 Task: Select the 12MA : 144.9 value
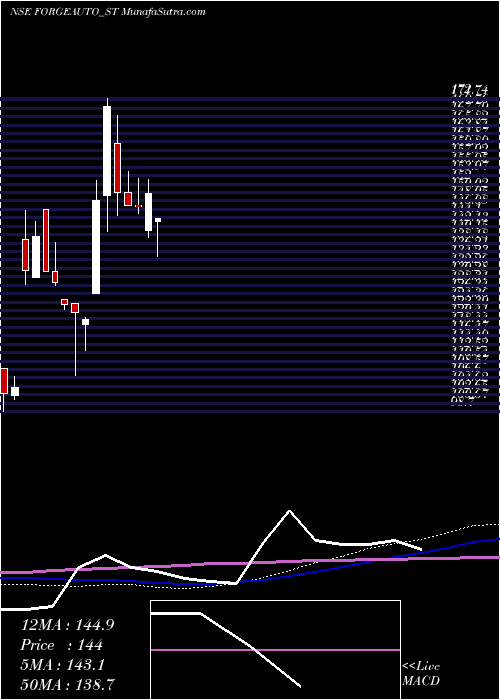click(x=67, y=625)
